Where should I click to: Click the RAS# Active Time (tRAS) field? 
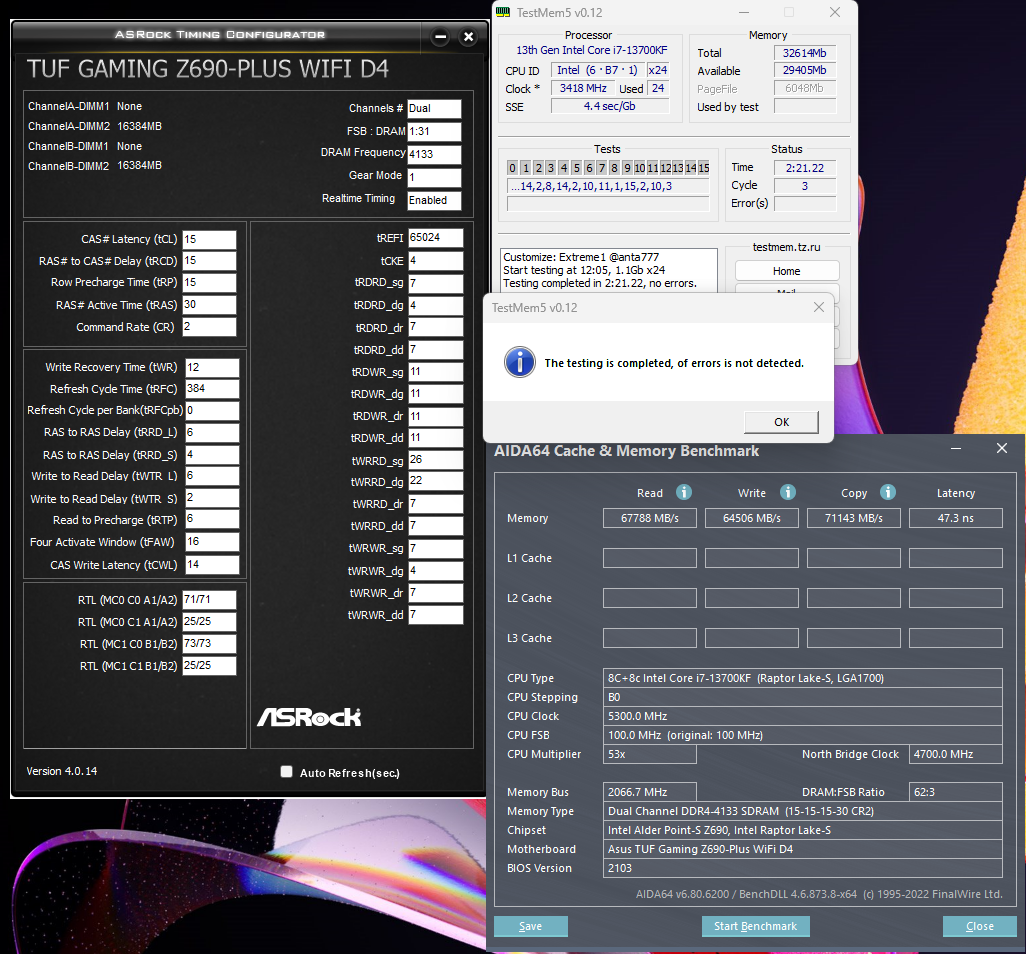point(209,305)
